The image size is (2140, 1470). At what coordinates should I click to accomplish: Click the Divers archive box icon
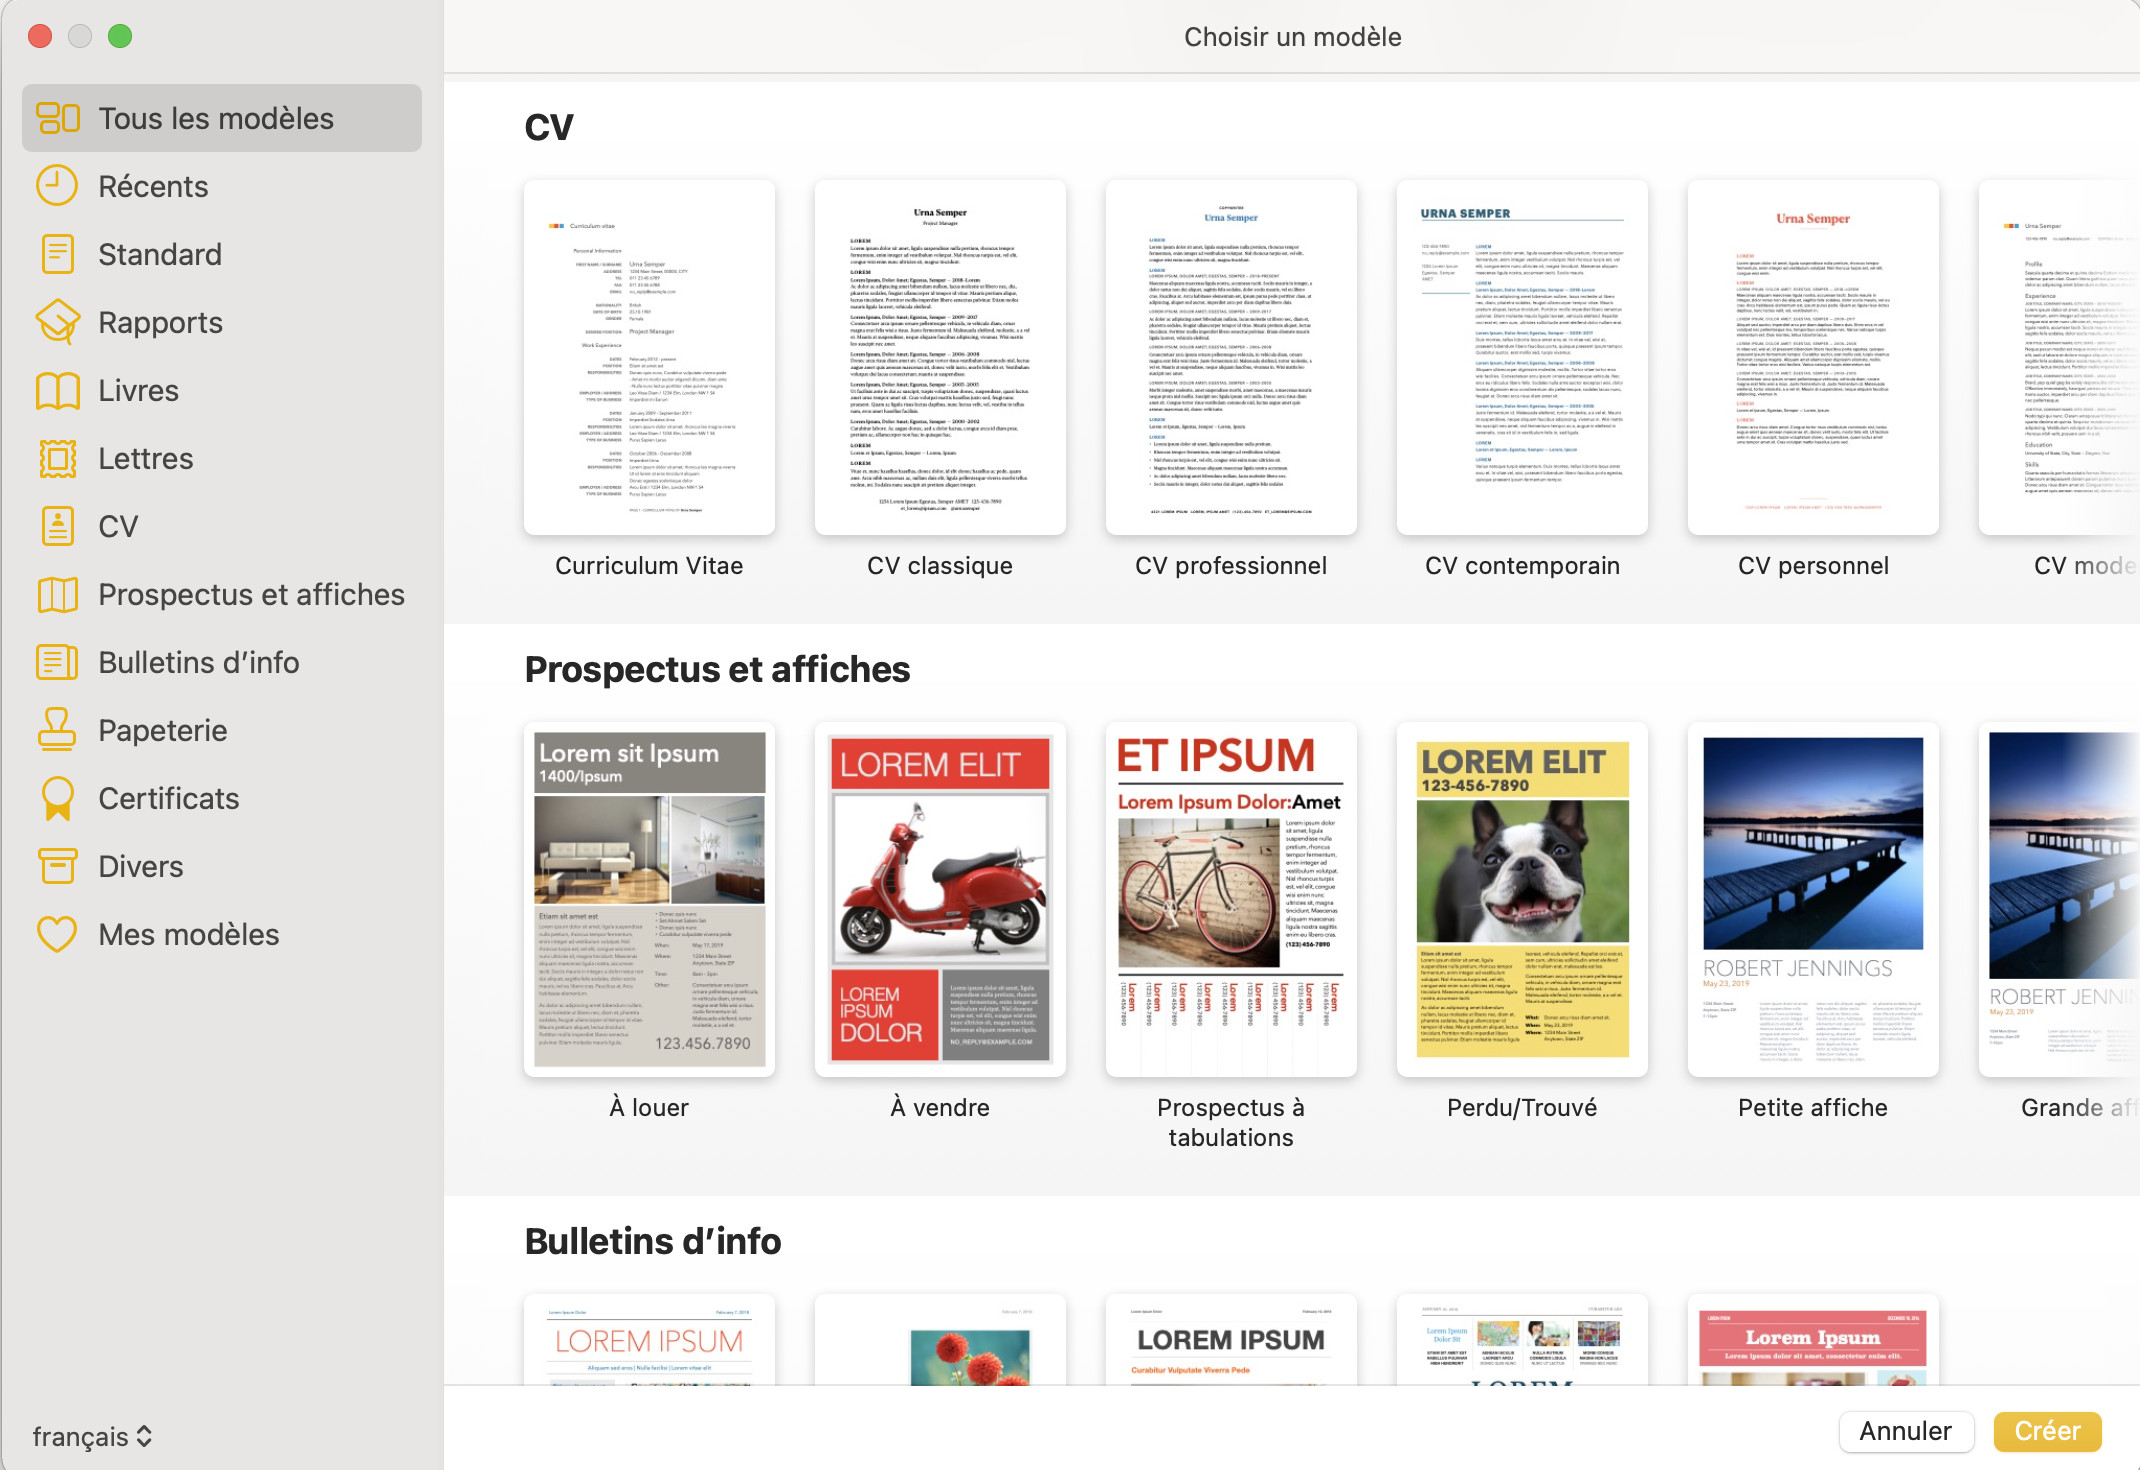(x=58, y=866)
